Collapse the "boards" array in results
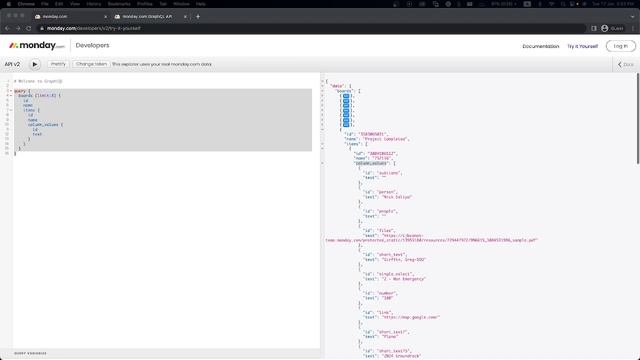Screen dimensions: 640x360 coord(322,91)
